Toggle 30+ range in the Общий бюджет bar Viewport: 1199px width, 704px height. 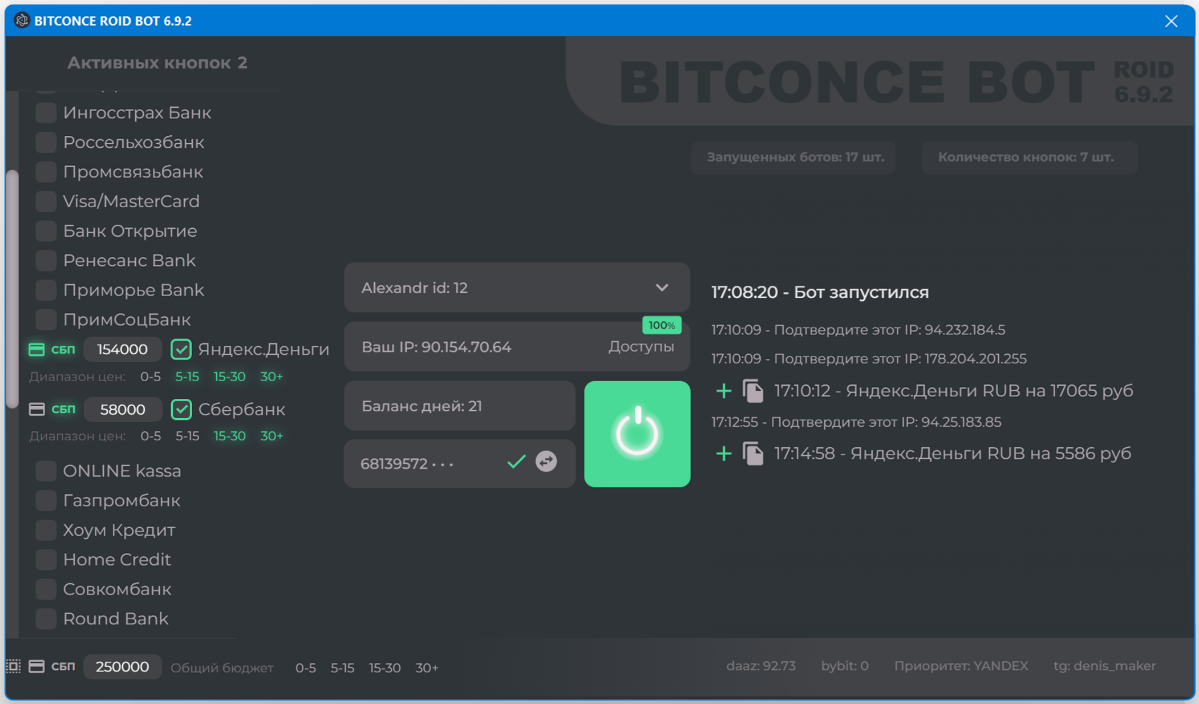click(427, 668)
